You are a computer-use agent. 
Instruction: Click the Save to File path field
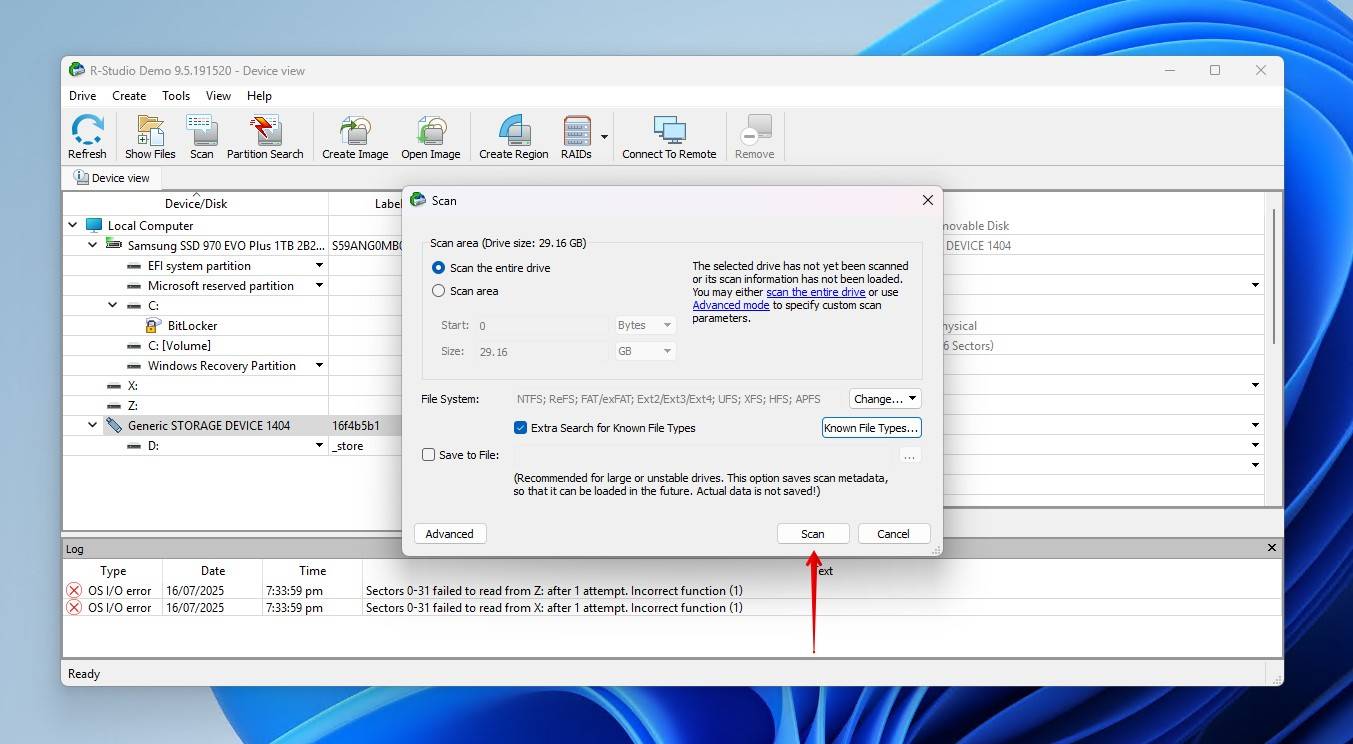[x=704, y=455]
